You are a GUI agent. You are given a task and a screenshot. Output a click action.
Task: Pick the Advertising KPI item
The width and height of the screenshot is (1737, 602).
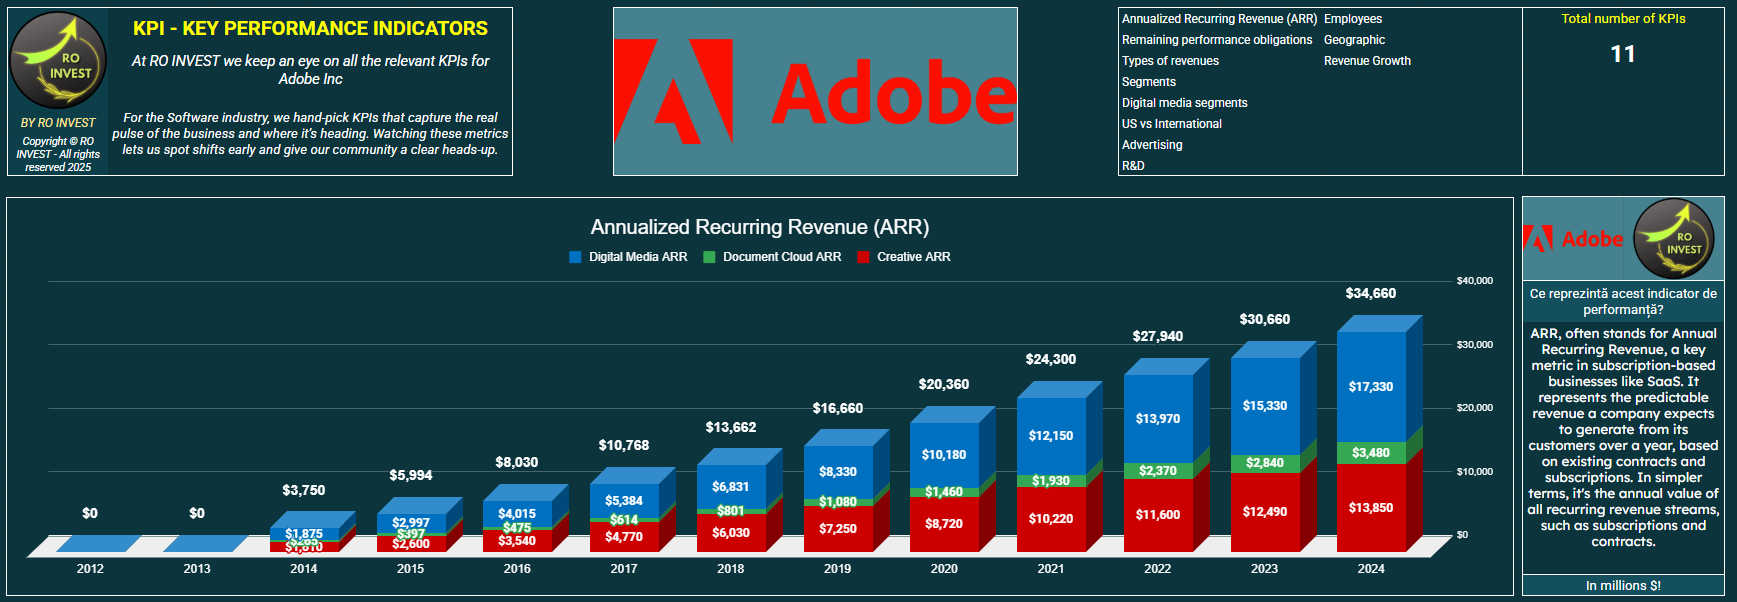(1152, 145)
